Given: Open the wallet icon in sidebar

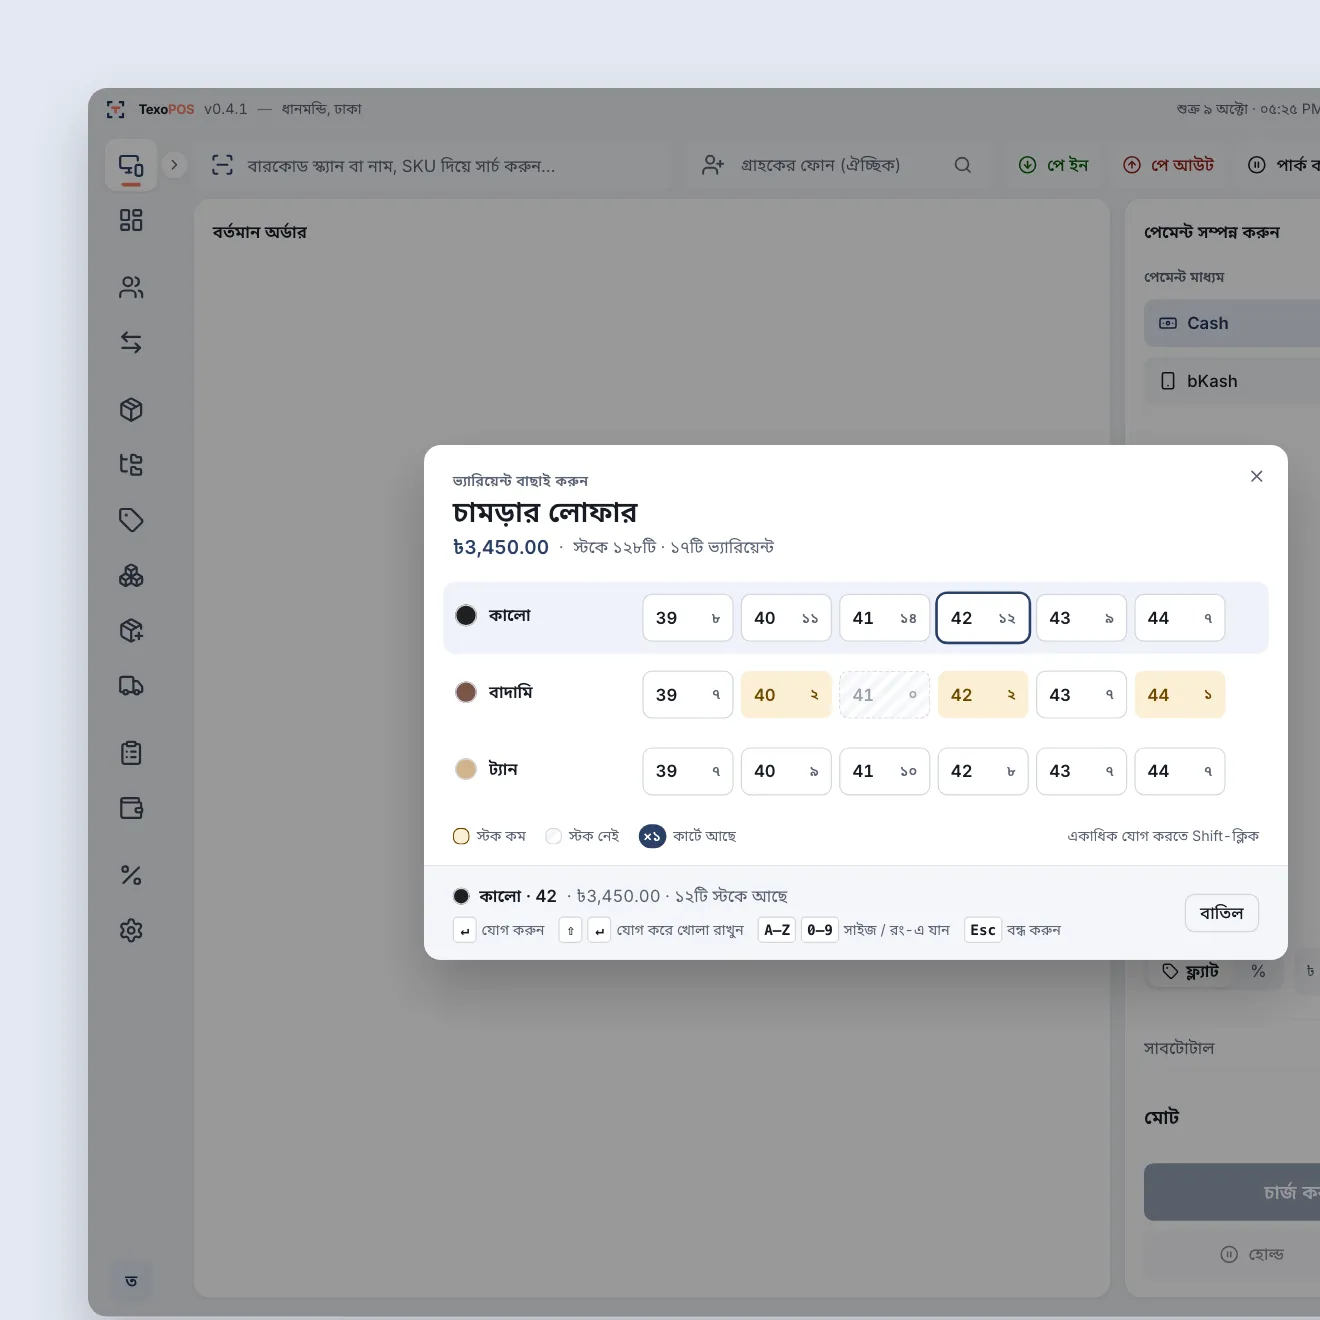Looking at the screenshot, I should point(131,808).
